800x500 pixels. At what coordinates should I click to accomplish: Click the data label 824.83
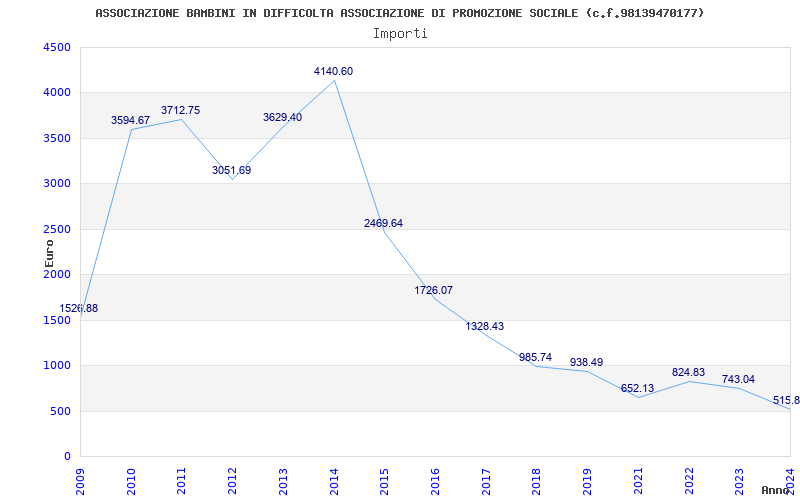click(688, 372)
